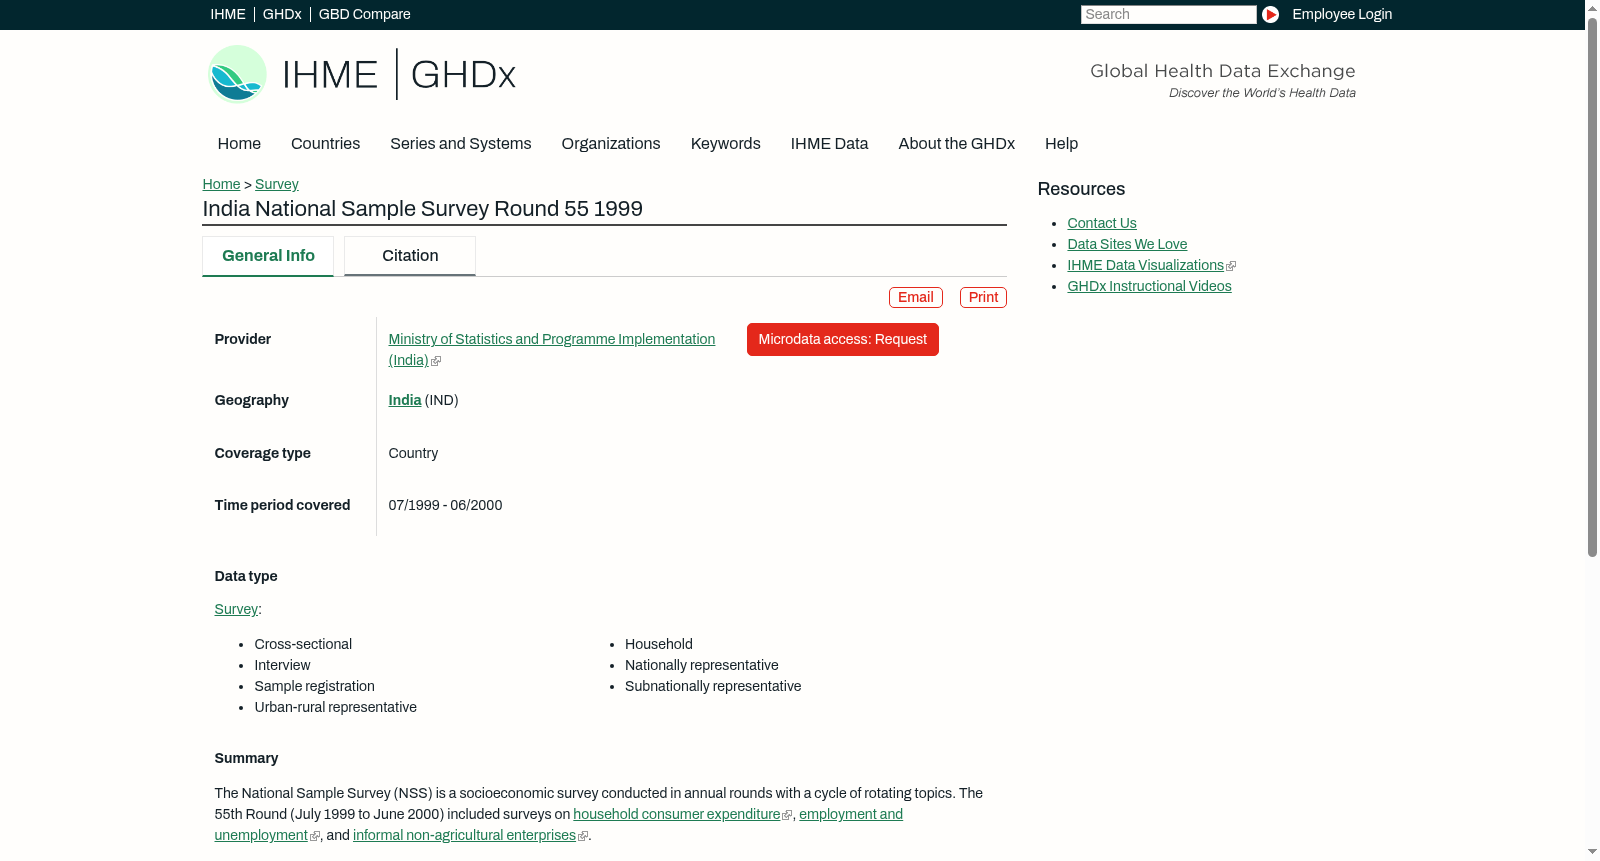Open Employee Login
This screenshot has height=861, width=1600.
click(1342, 14)
